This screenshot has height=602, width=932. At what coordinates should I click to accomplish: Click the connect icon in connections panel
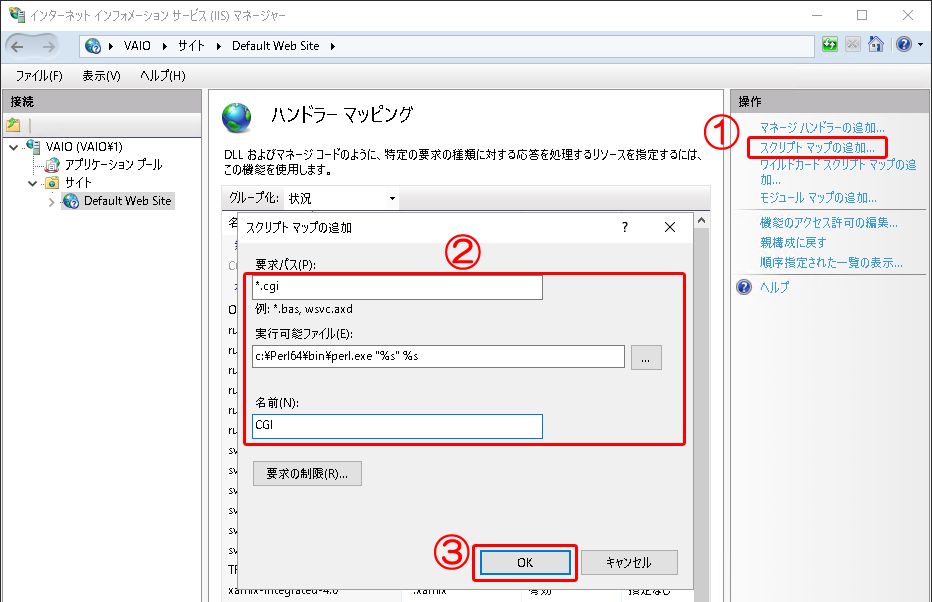pos(14,125)
